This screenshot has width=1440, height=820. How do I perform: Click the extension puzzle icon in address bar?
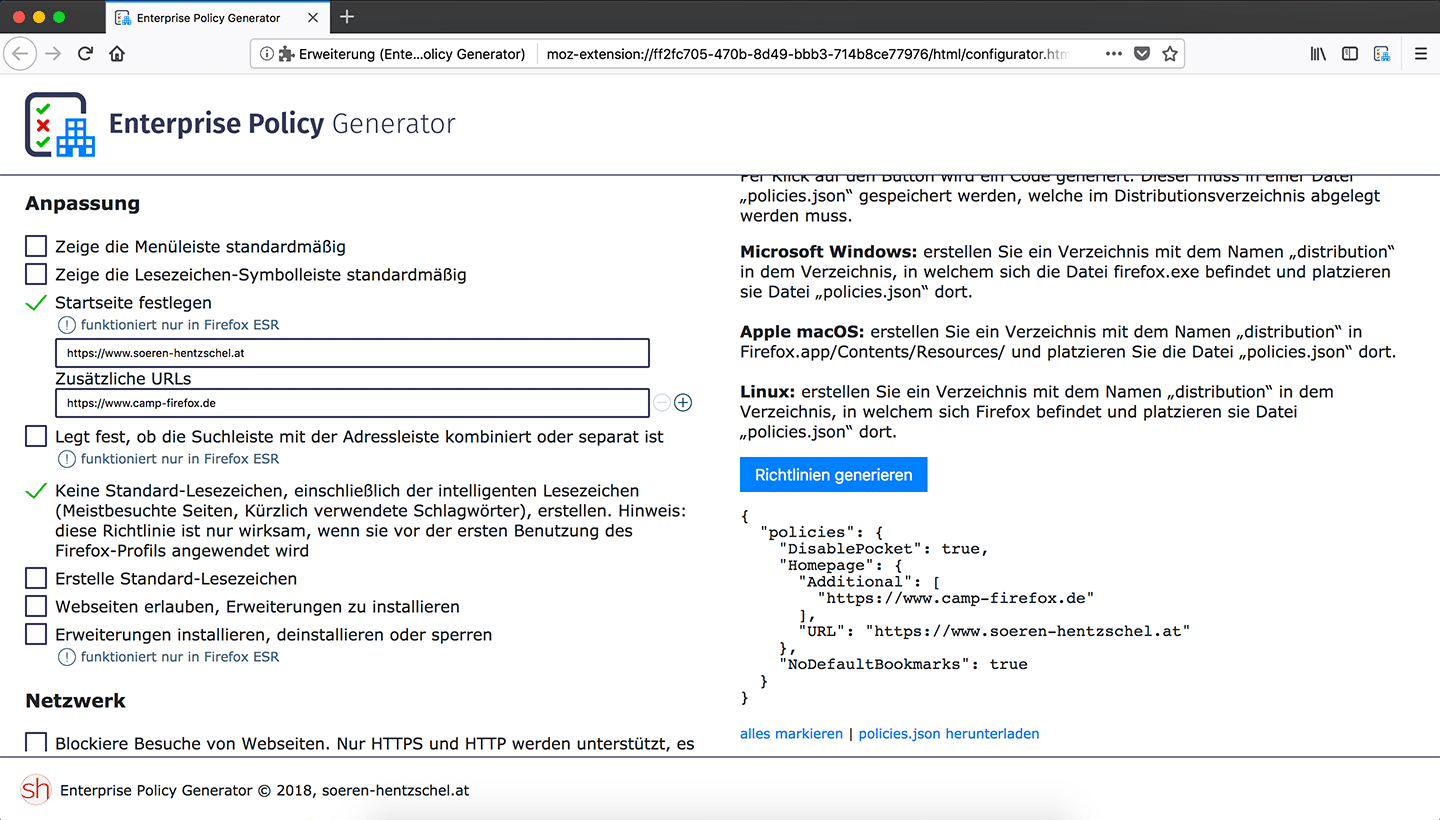[287, 54]
